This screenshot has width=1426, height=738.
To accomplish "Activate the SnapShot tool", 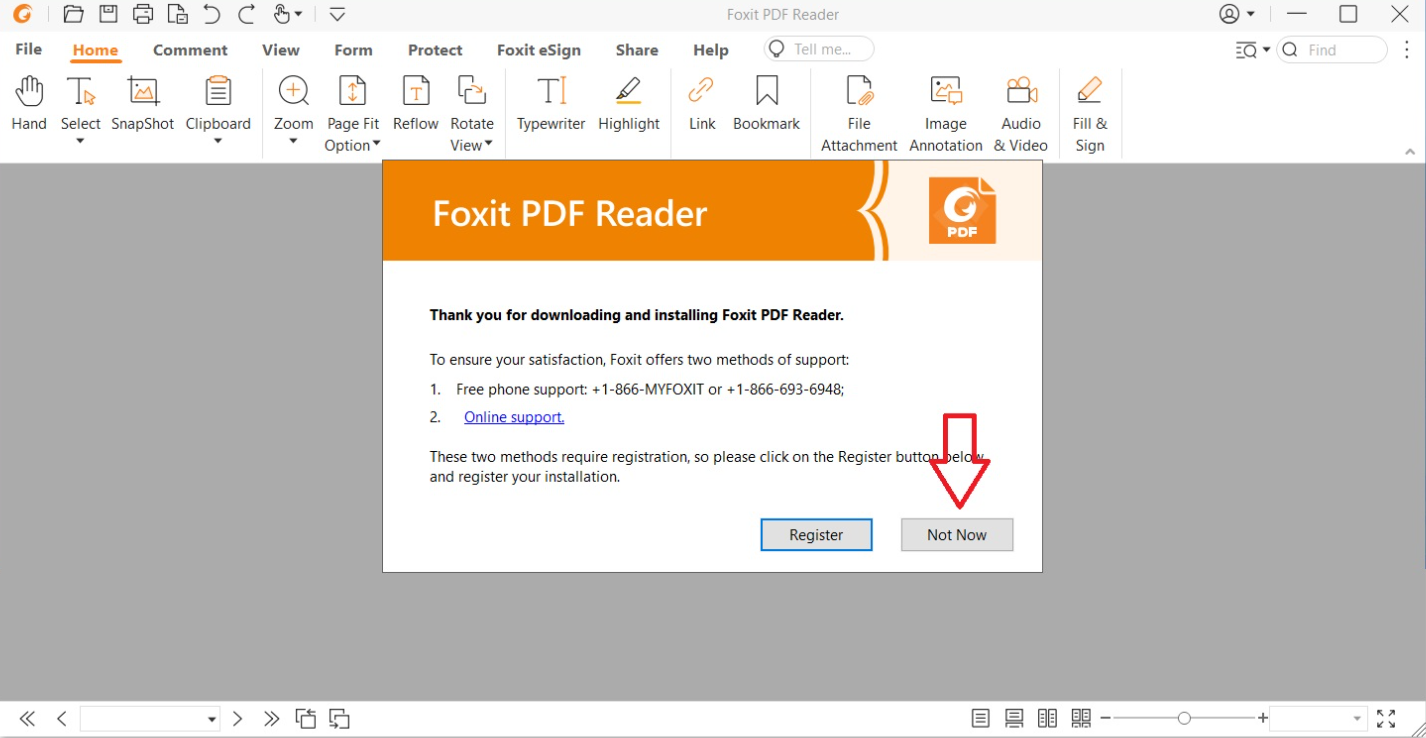I will click(x=143, y=104).
